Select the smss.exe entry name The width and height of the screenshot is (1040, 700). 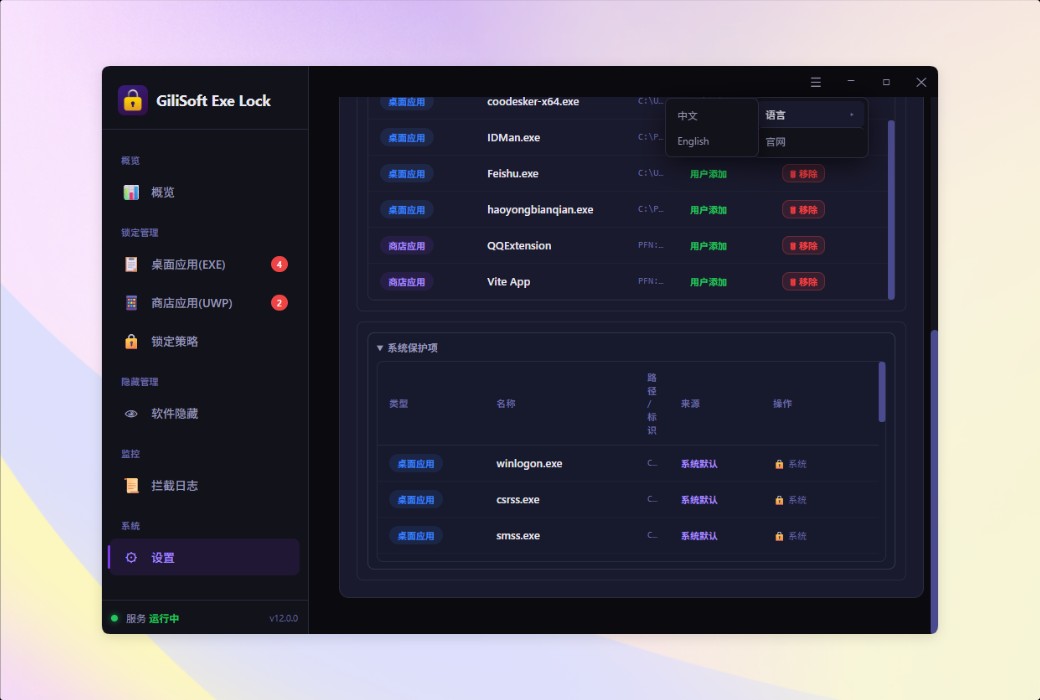[517, 535]
